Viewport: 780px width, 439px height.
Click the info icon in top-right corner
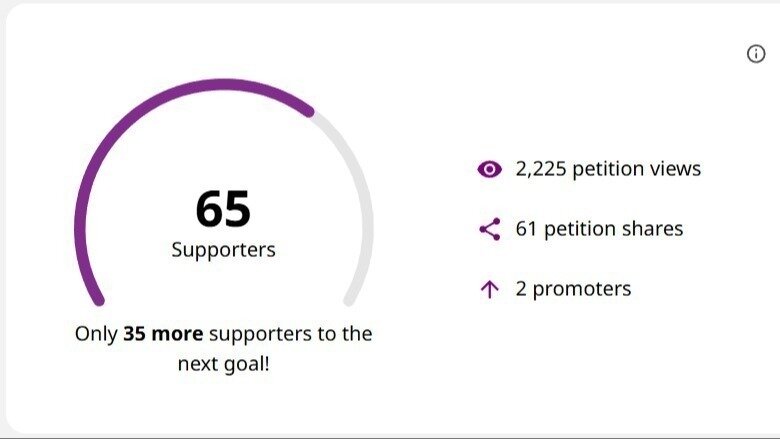756,54
